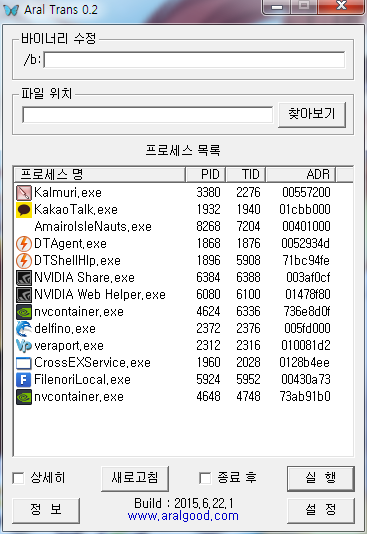Select the Kalmuri.exe process name

pyautogui.click(x=68, y=193)
